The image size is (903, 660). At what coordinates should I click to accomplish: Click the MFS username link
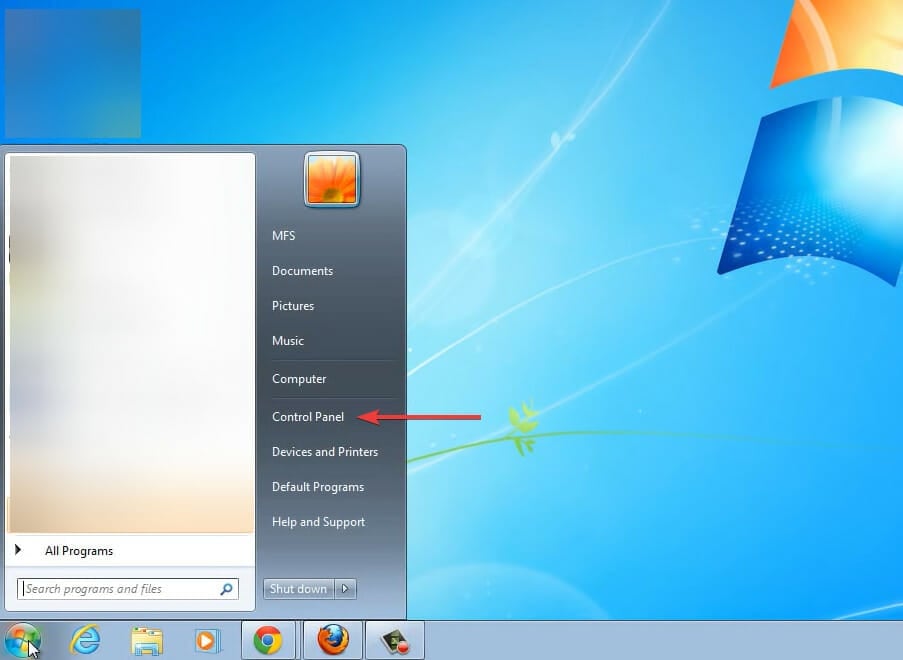coord(283,235)
